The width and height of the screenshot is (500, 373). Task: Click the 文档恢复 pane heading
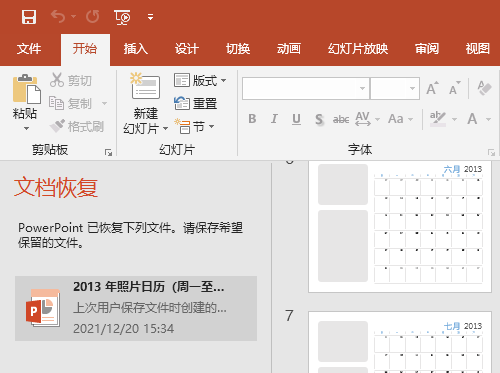pos(56,188)
